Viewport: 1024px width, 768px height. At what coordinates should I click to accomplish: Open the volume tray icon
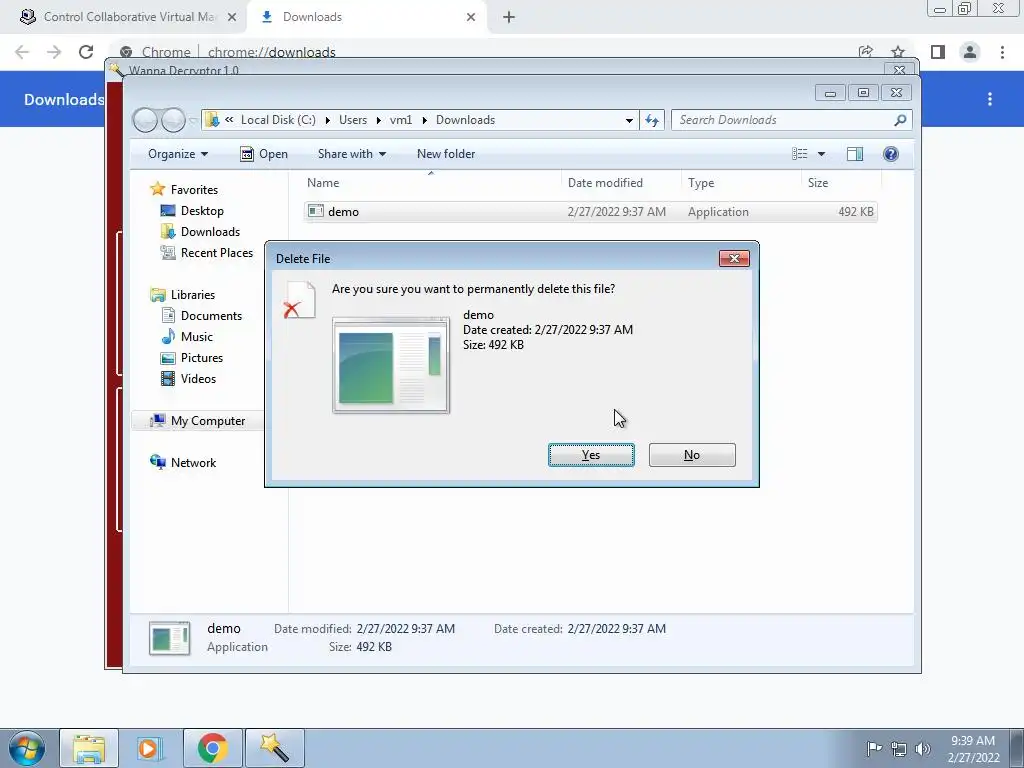point(922,749)
